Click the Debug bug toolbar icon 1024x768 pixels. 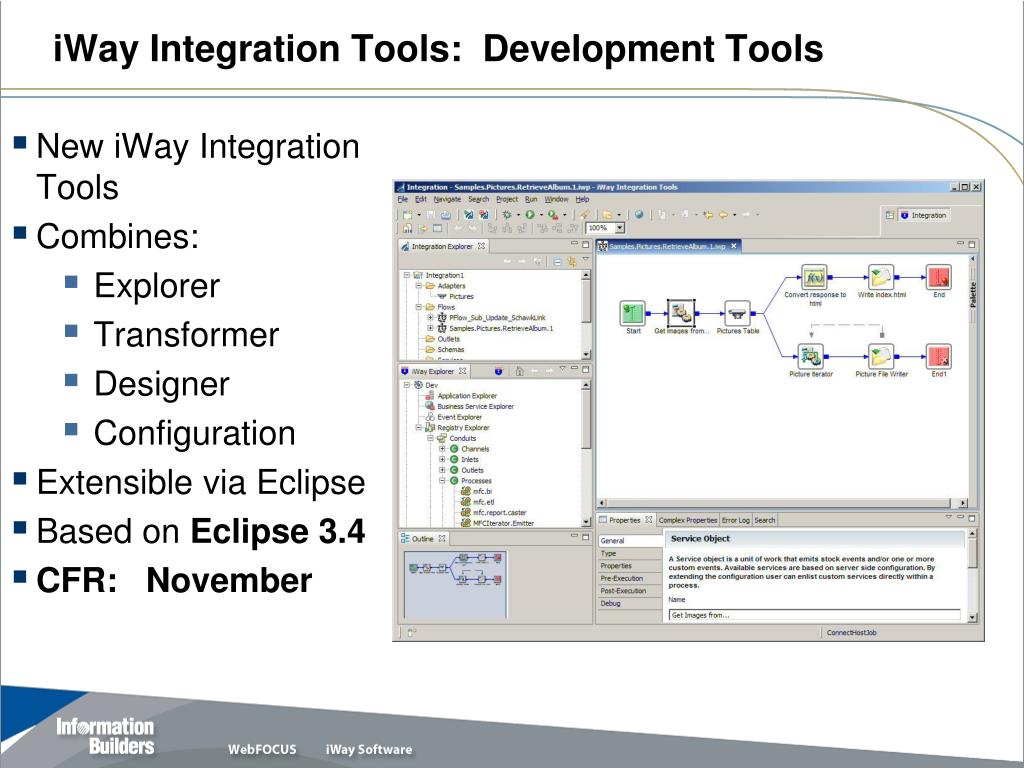point(506,214)
